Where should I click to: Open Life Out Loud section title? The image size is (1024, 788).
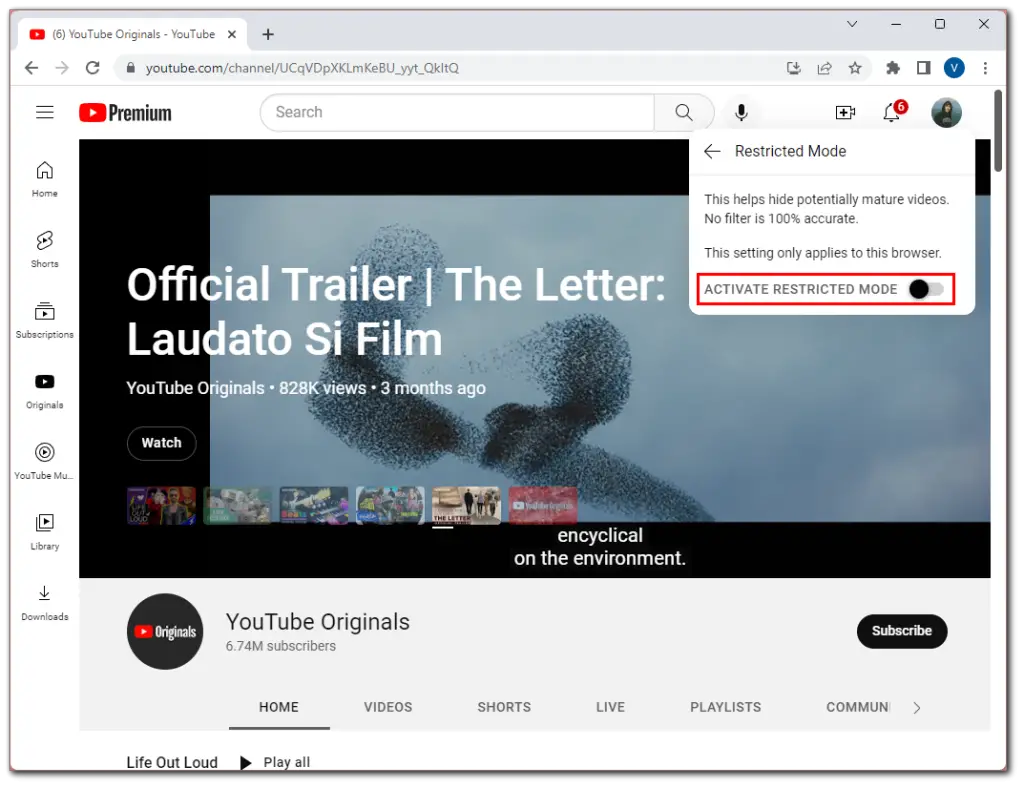[x=172, y=763]
